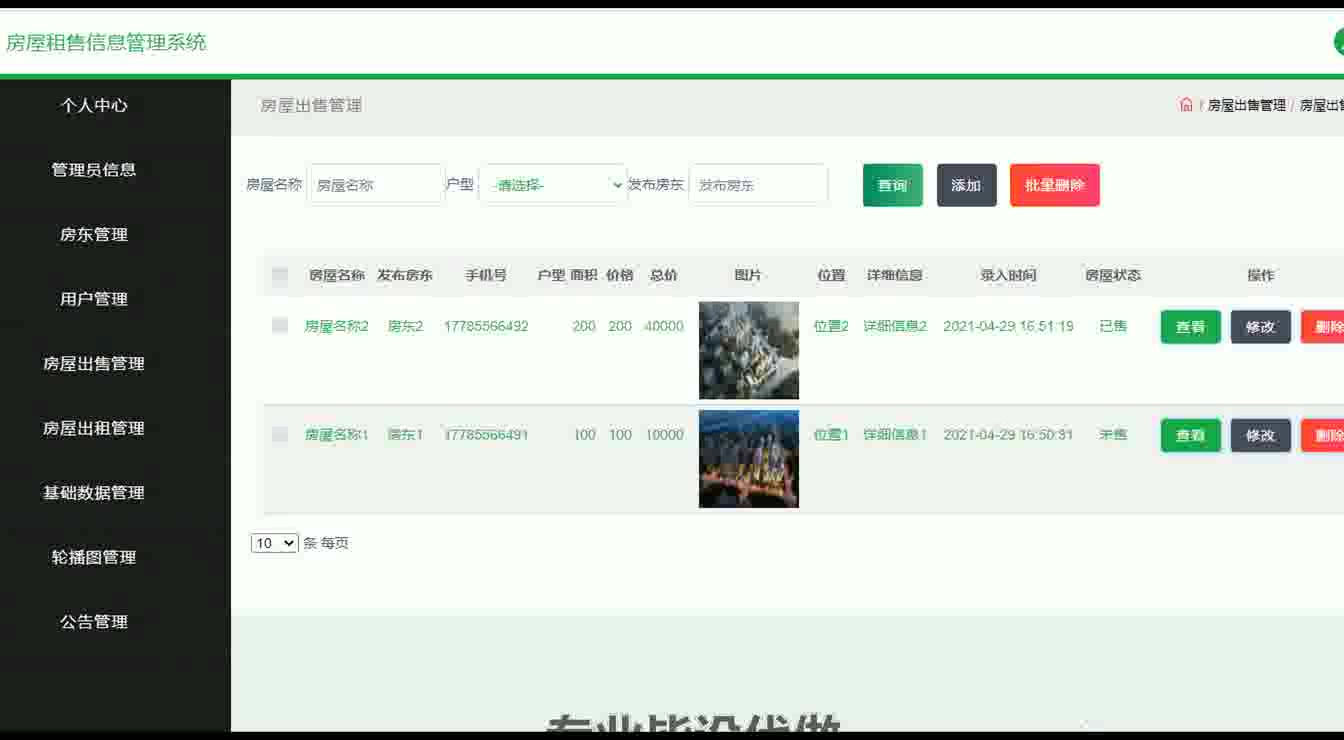Open the night city thumbnail for 房屋名称1

point(749,459)
